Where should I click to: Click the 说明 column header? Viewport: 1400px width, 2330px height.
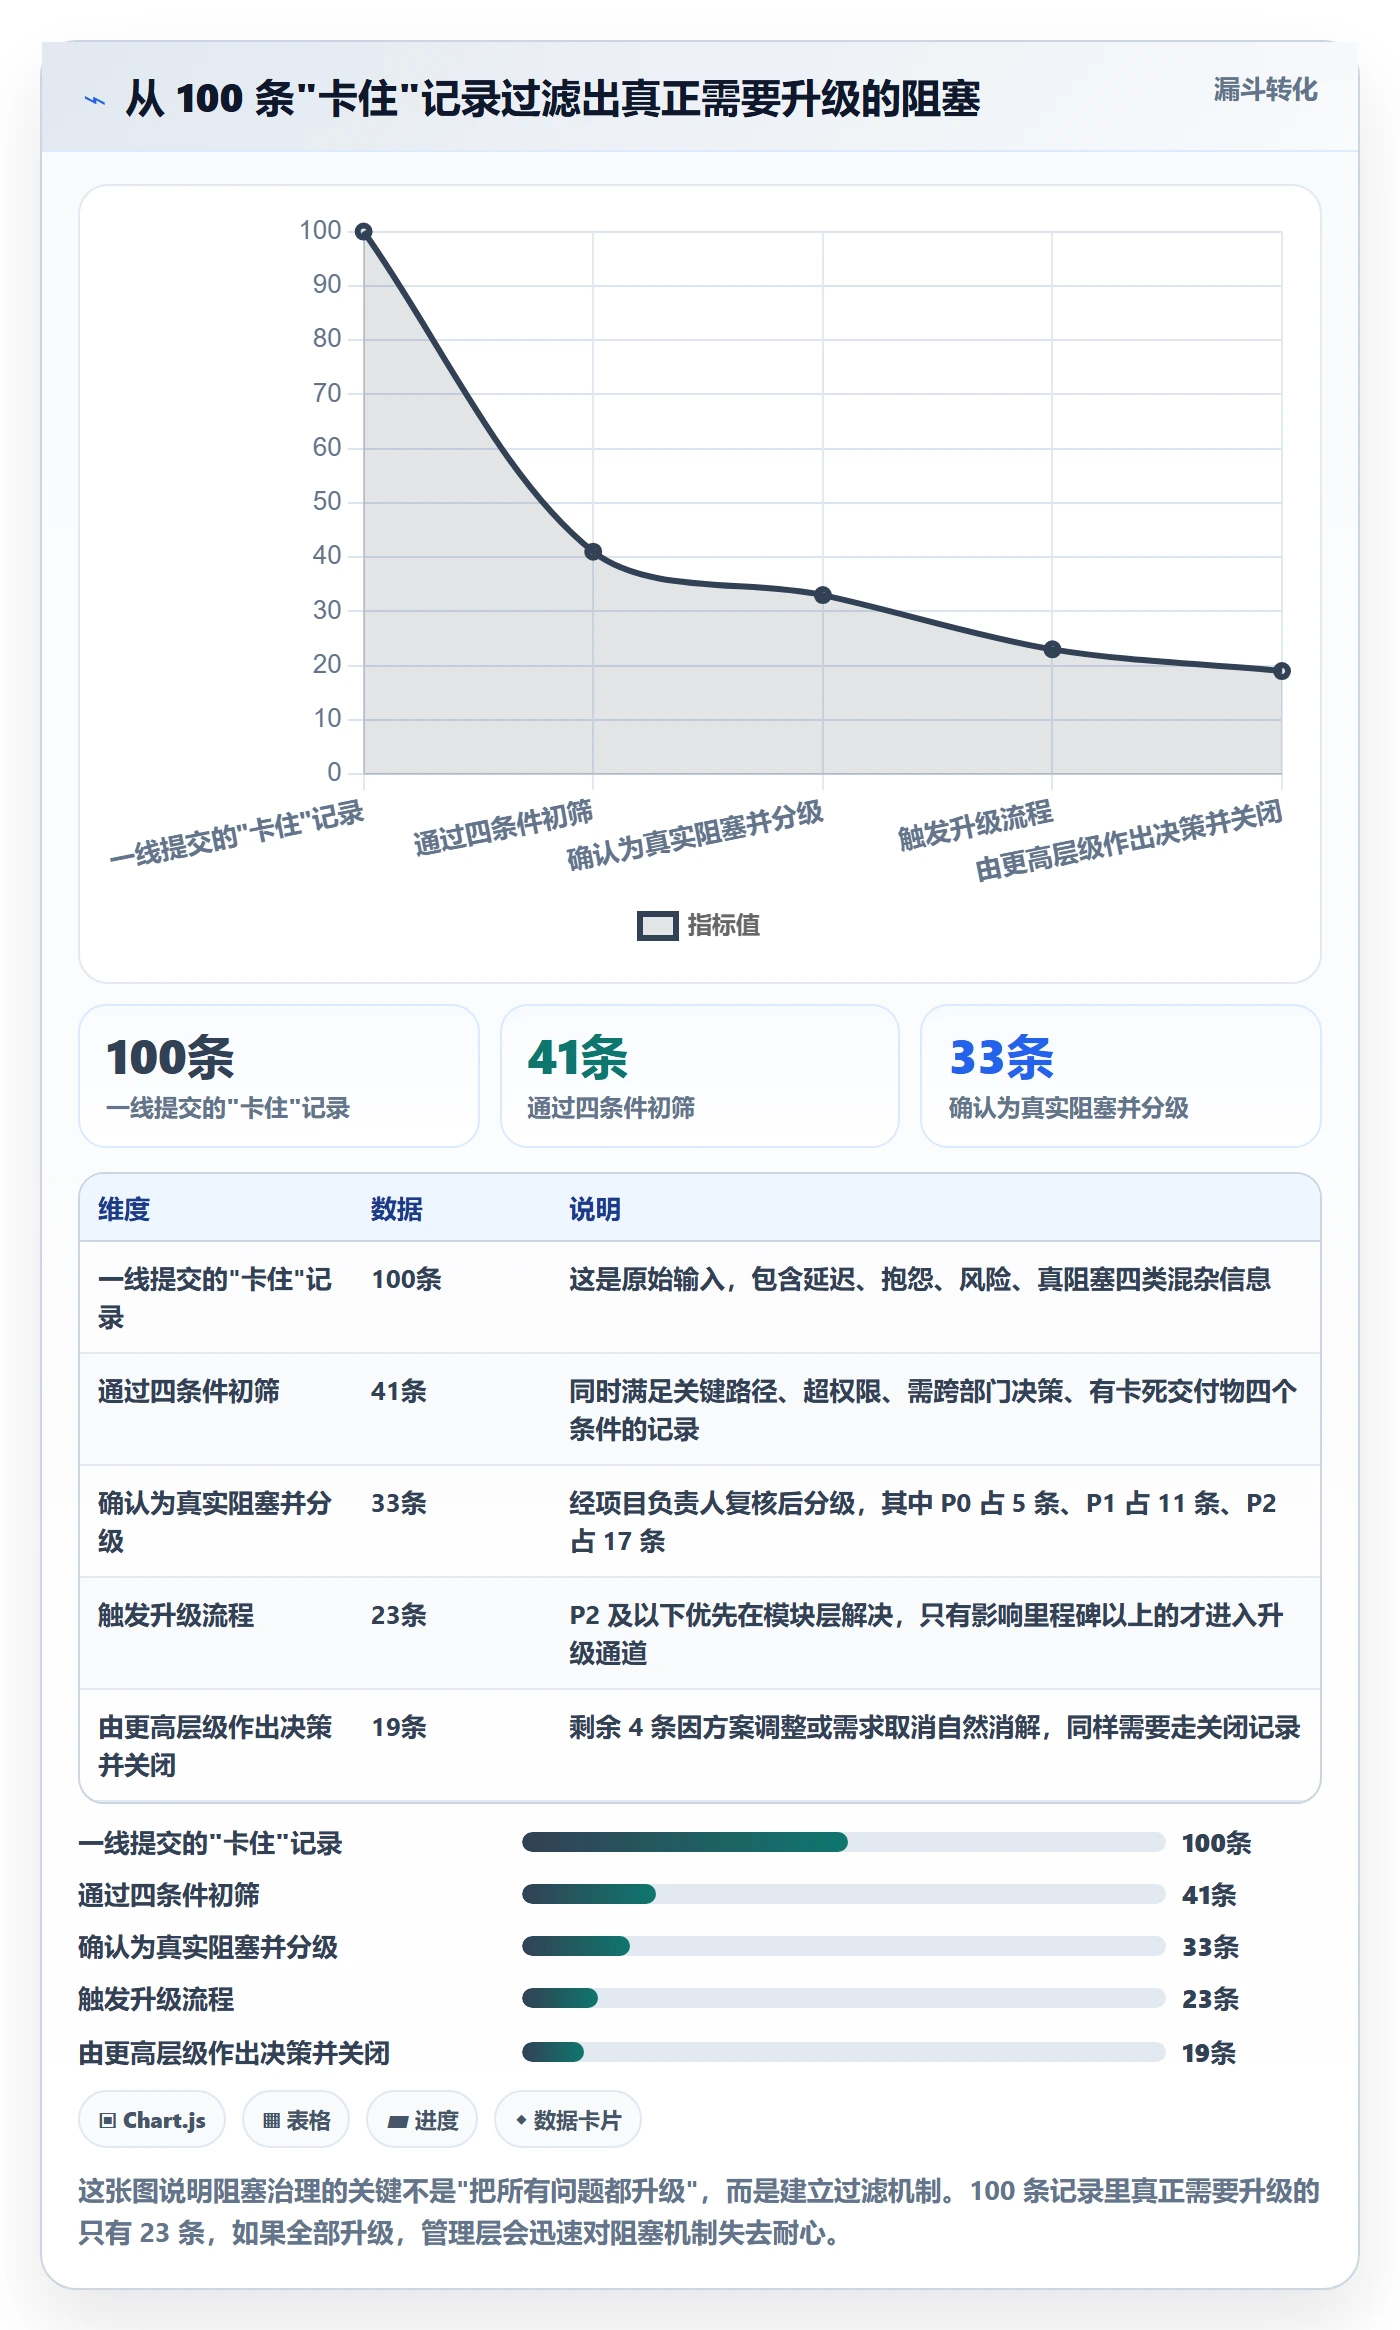point(595,1209)
